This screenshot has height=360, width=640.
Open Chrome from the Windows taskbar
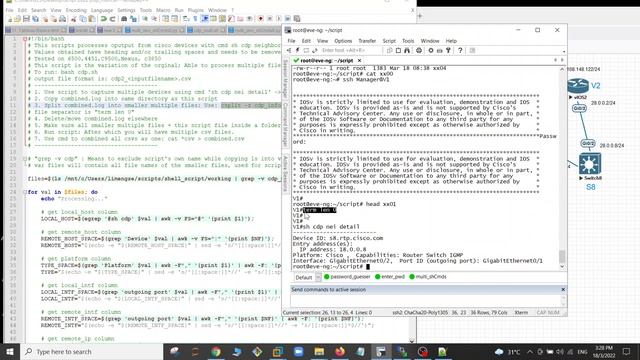(x=216, y=351)
